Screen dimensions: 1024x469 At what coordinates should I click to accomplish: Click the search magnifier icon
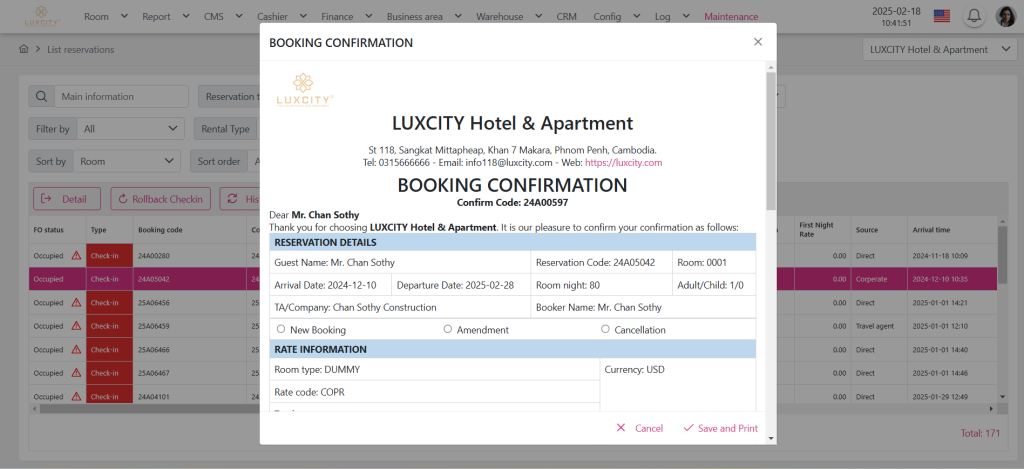[x=41, y=97]
